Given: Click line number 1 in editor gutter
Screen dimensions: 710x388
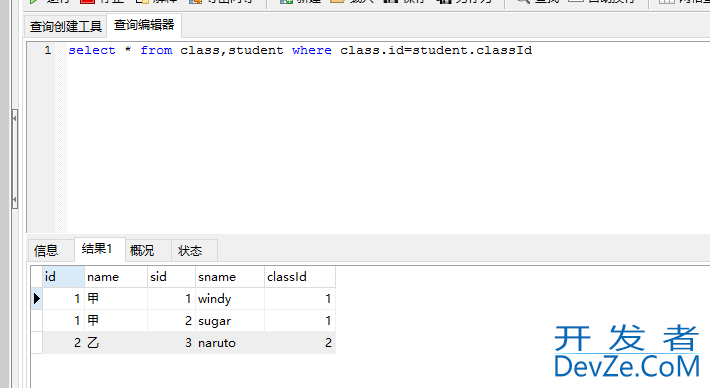Looking at the screenshot, I should [48, 50].
